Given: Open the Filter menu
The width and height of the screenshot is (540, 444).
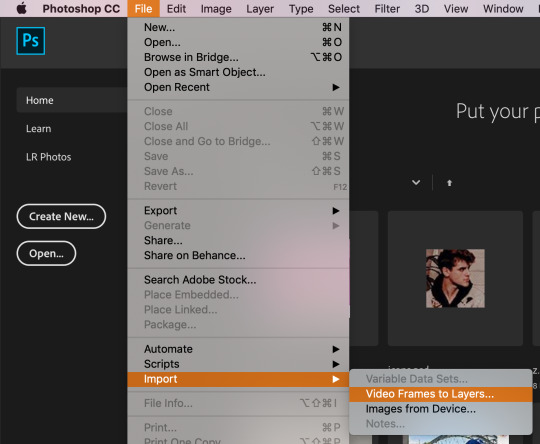Looking at the screenshot, I should pos(387,9).
